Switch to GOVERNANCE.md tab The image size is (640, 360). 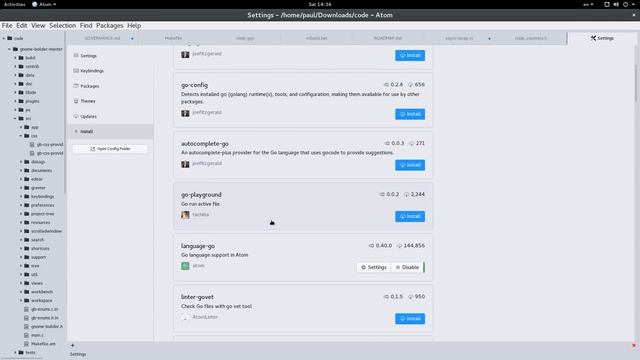[102, 38]
